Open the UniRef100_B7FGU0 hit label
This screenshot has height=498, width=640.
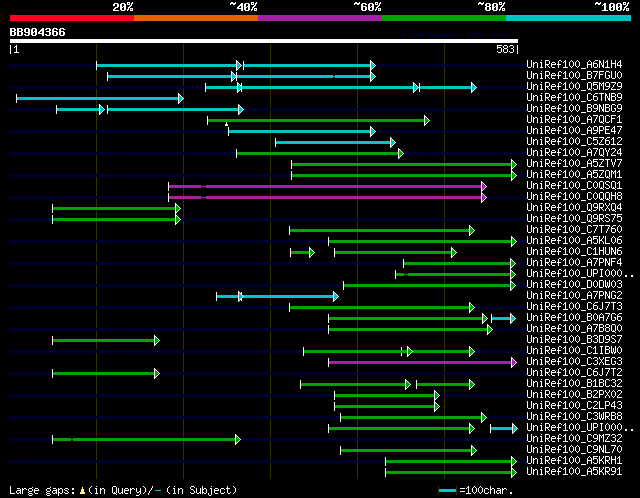click(x=574, y=76)
